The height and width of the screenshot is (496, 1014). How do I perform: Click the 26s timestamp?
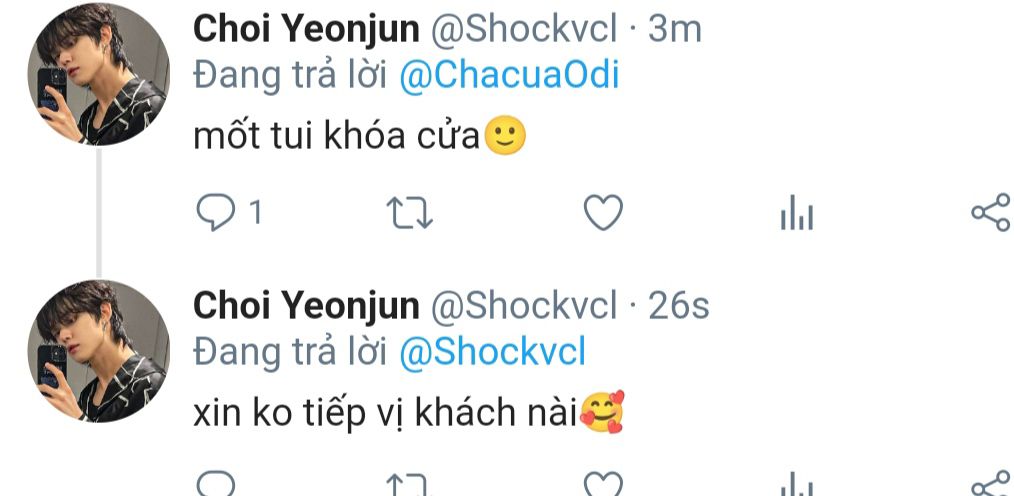[679, 306]
